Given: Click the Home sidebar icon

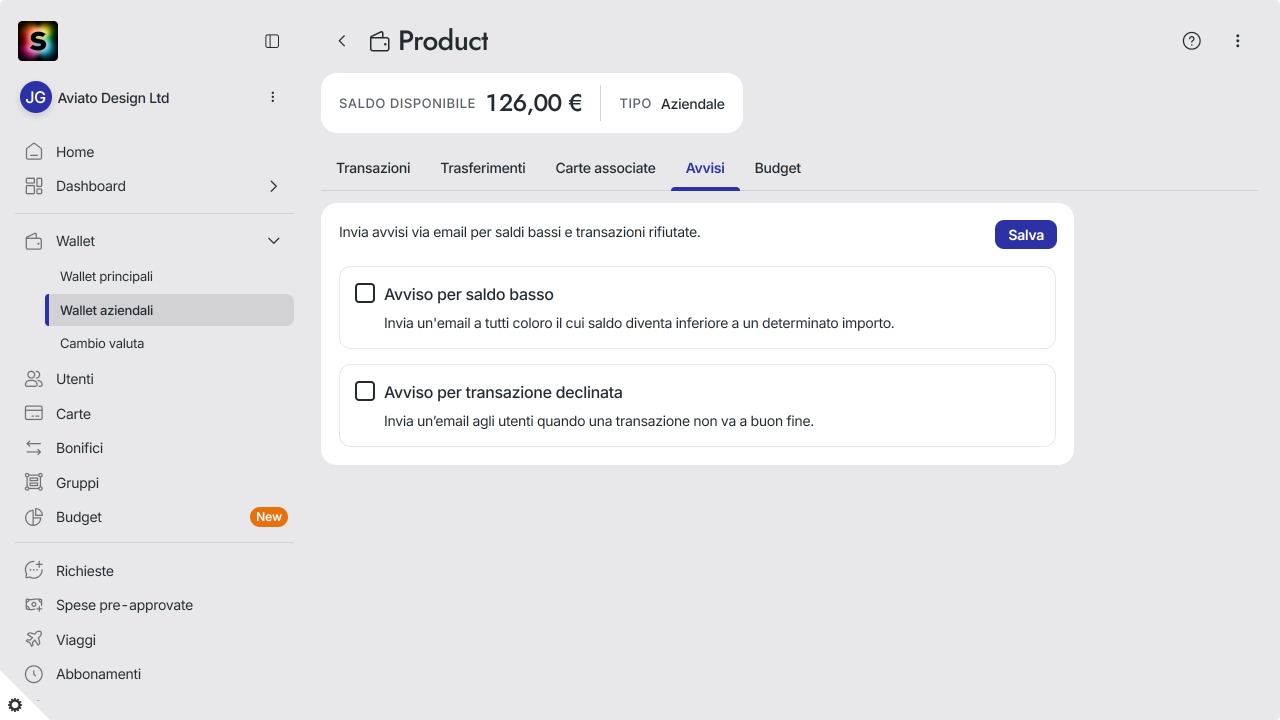Looking at the screenshot, I should 34,152.
